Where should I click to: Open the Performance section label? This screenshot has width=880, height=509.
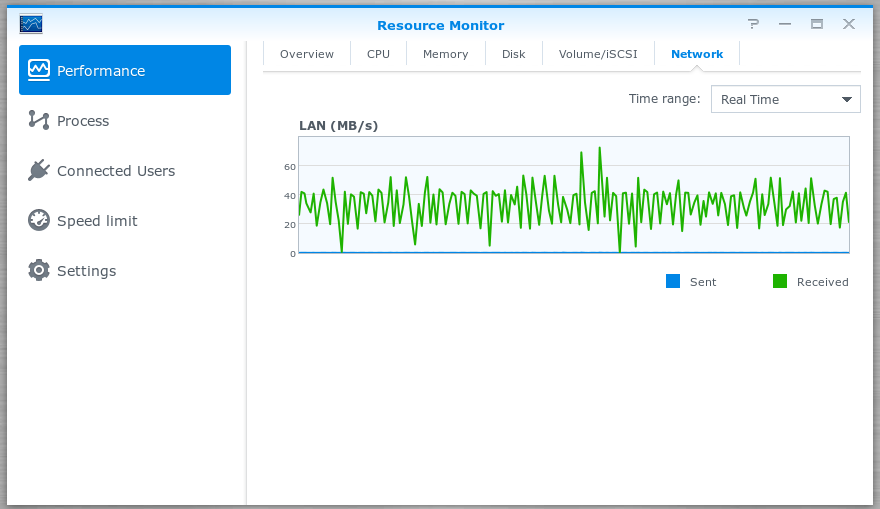[101, 71]
